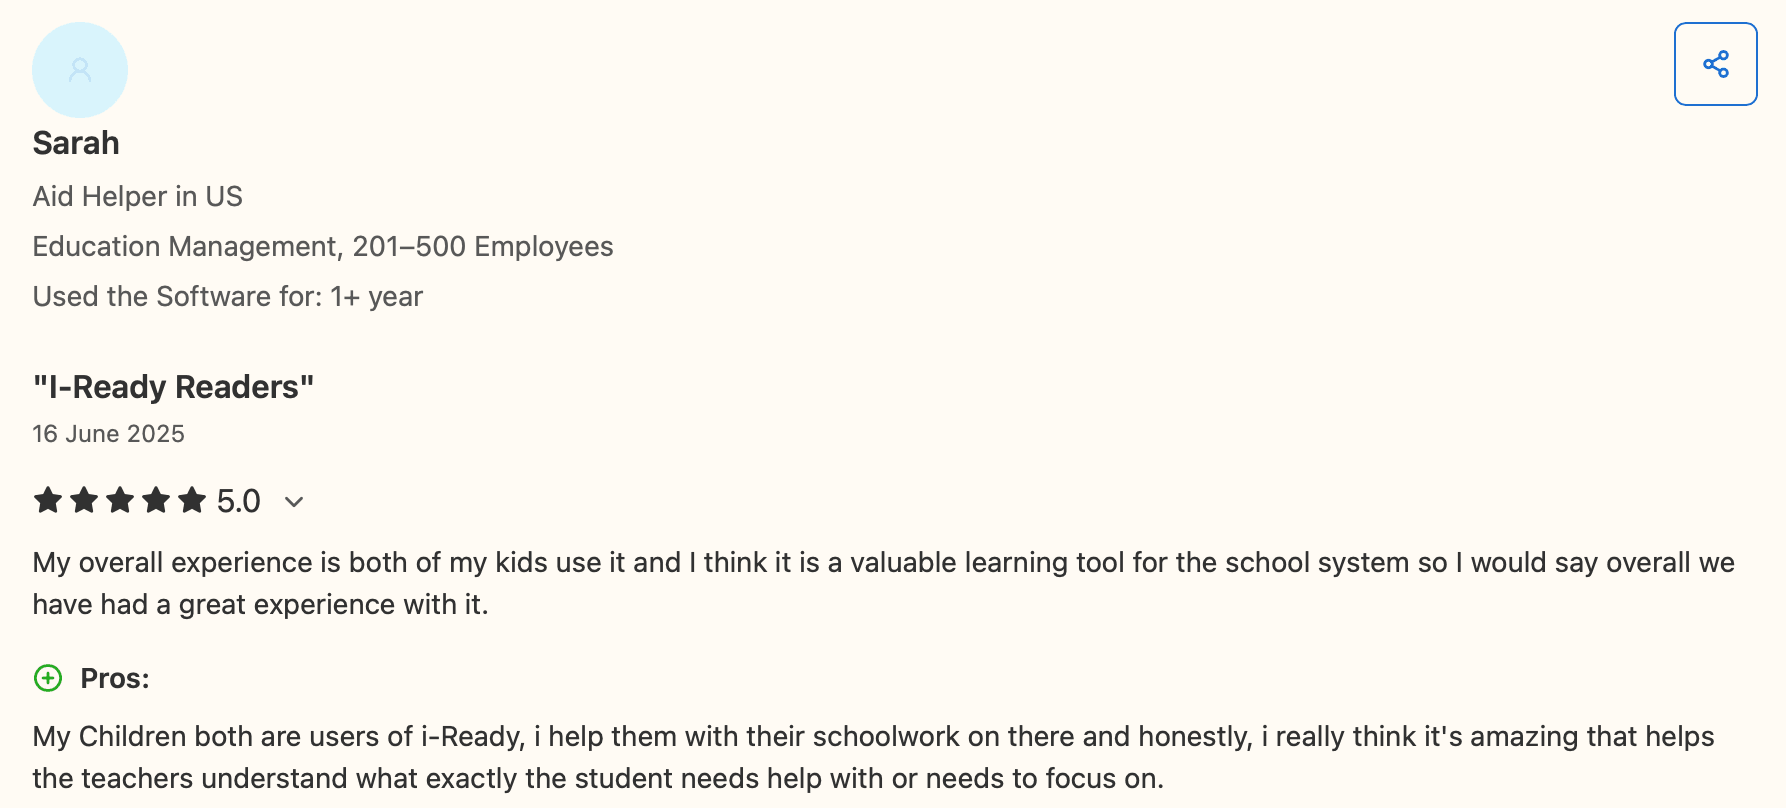
Task: Click the first star in the rating
Action: pos(47,500)
